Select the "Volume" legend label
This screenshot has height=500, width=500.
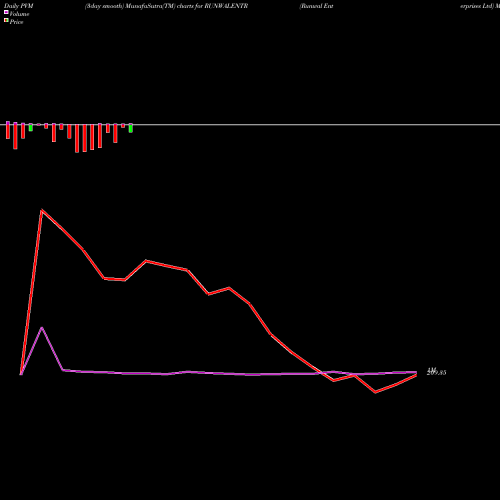(x=19, y=14)
